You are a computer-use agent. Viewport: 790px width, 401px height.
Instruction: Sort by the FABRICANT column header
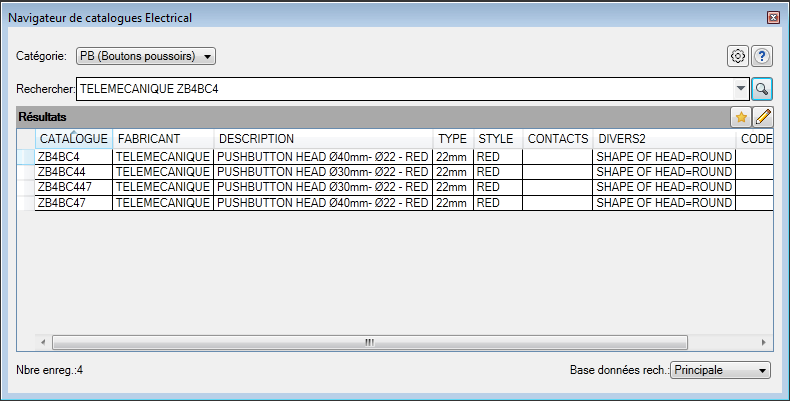click(x=163, y=139)
